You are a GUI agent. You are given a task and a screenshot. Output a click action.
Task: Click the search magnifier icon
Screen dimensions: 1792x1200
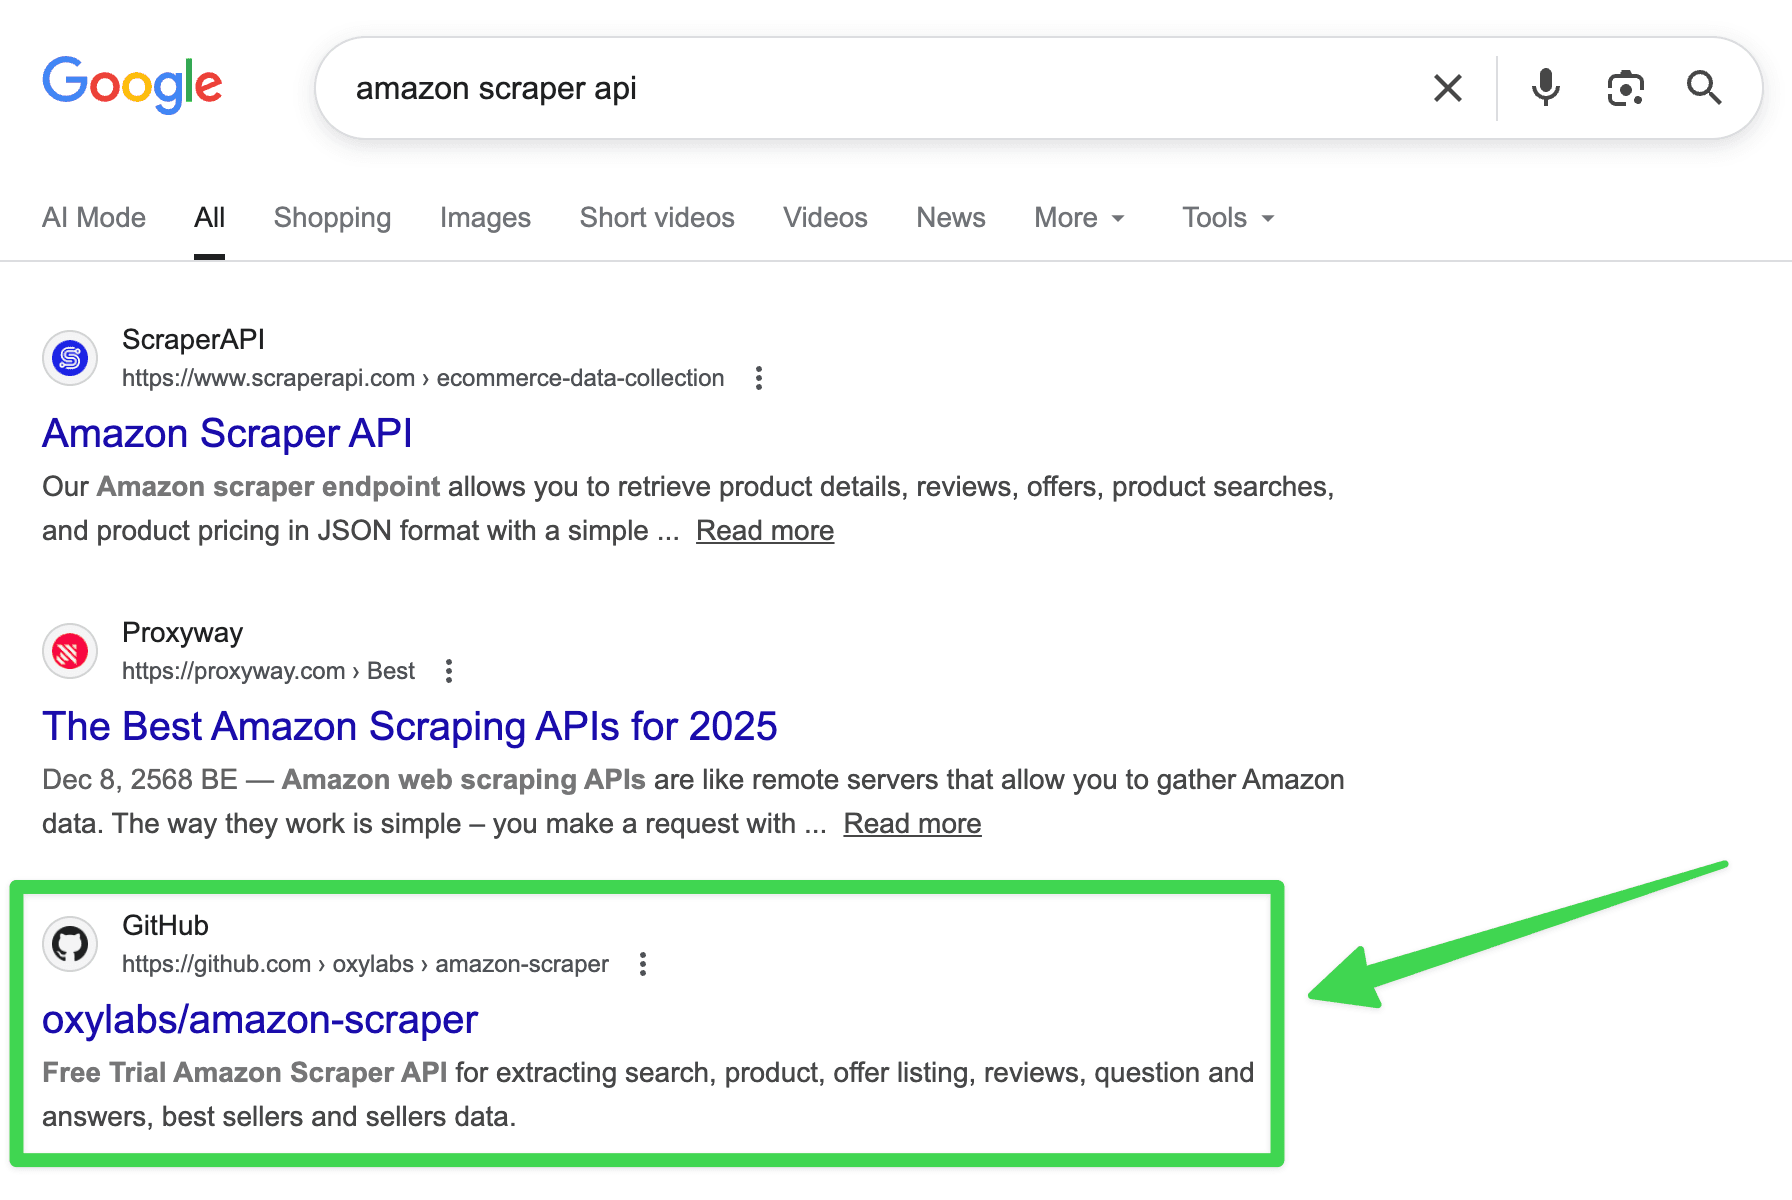1704,88
